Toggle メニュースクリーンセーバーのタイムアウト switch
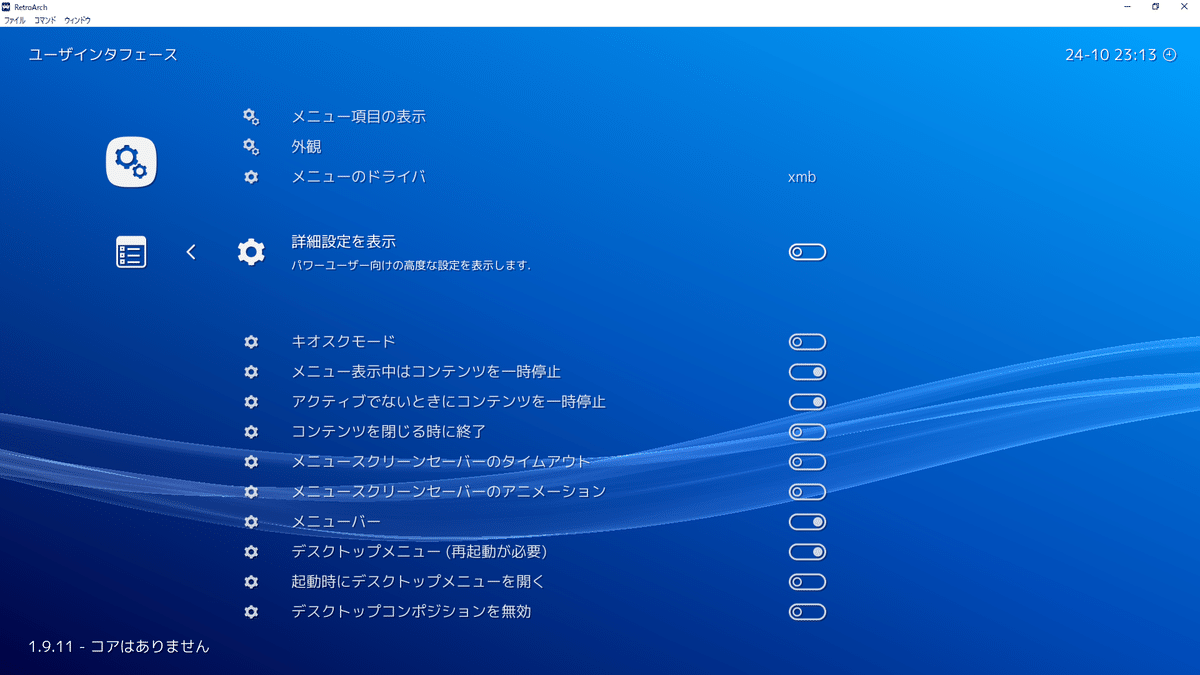1200x675 pixels. point(807,462)
